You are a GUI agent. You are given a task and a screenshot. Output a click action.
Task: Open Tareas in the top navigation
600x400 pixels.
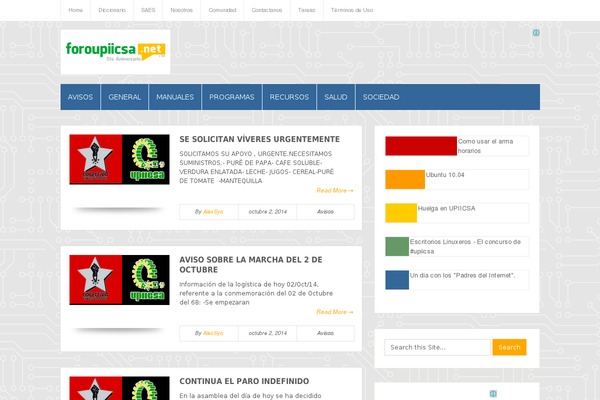pos(306,10)
